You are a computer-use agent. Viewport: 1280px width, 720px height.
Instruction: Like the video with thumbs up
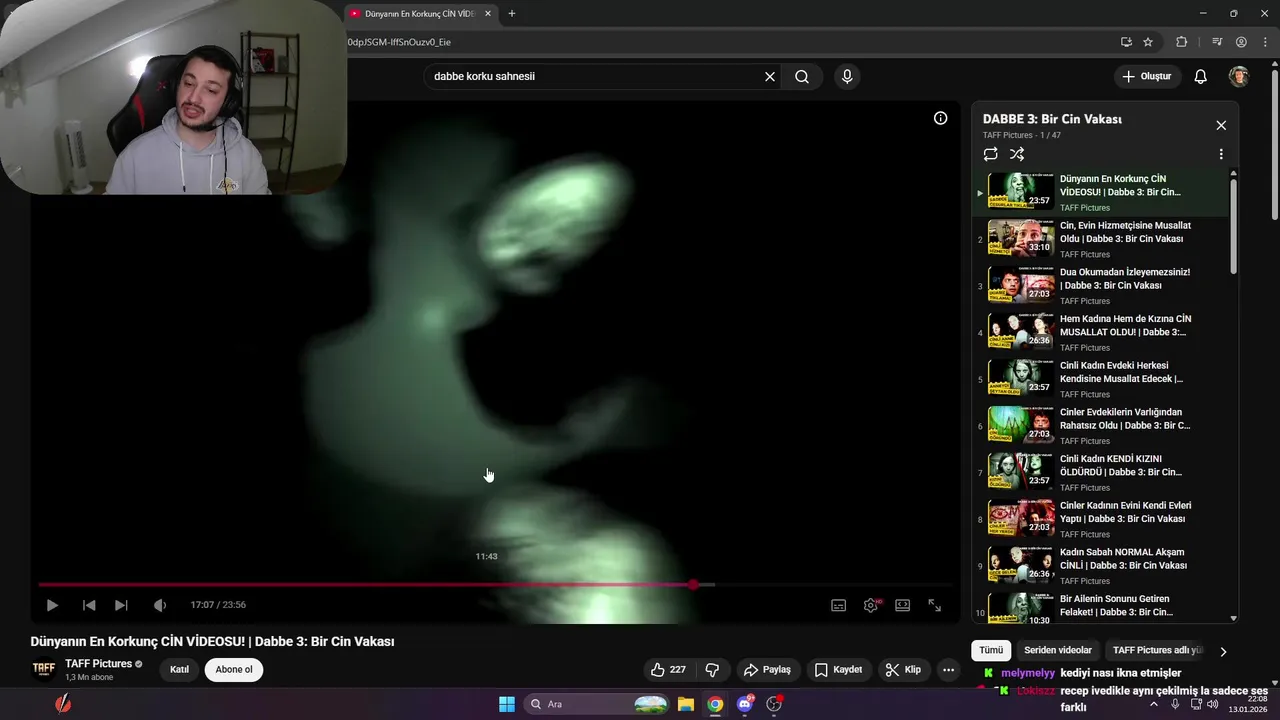[x=669, y=670]
